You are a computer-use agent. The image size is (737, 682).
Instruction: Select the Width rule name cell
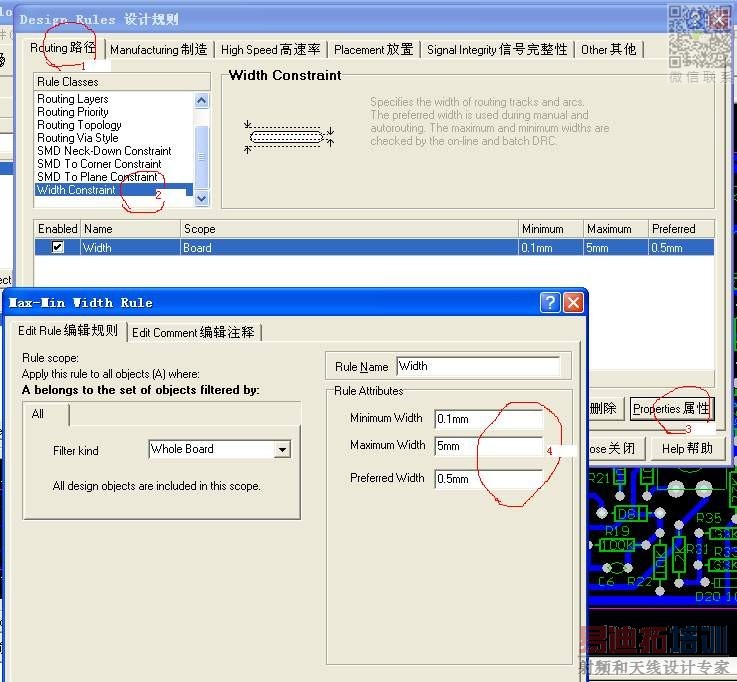(x=130, y=247)
